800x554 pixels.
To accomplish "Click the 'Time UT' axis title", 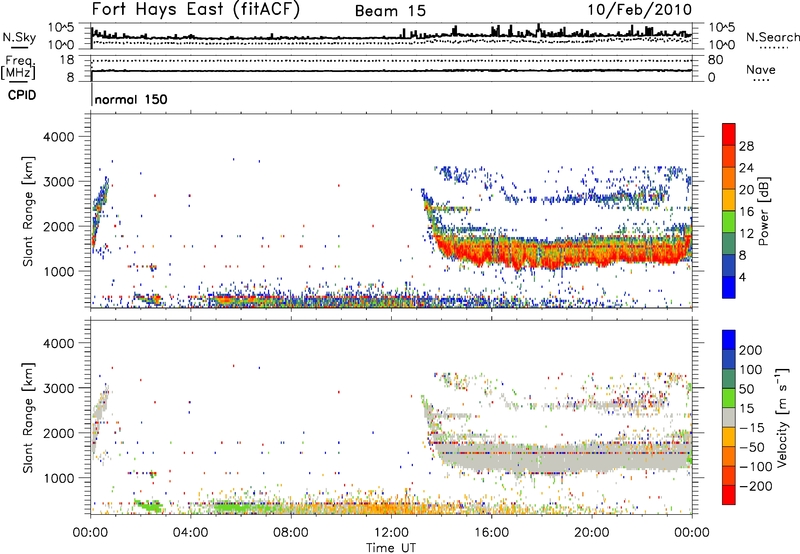I will [391, 548].
